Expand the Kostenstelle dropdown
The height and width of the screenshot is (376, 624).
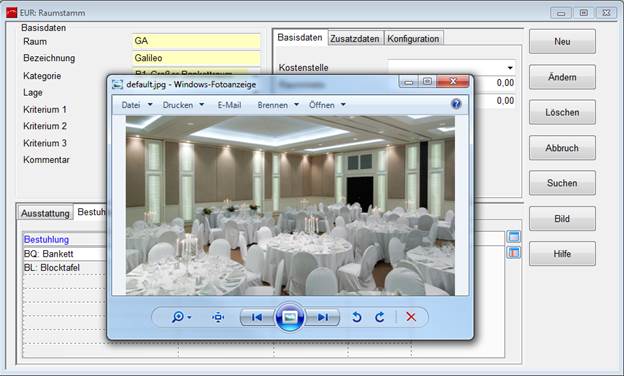pos(510,68)
